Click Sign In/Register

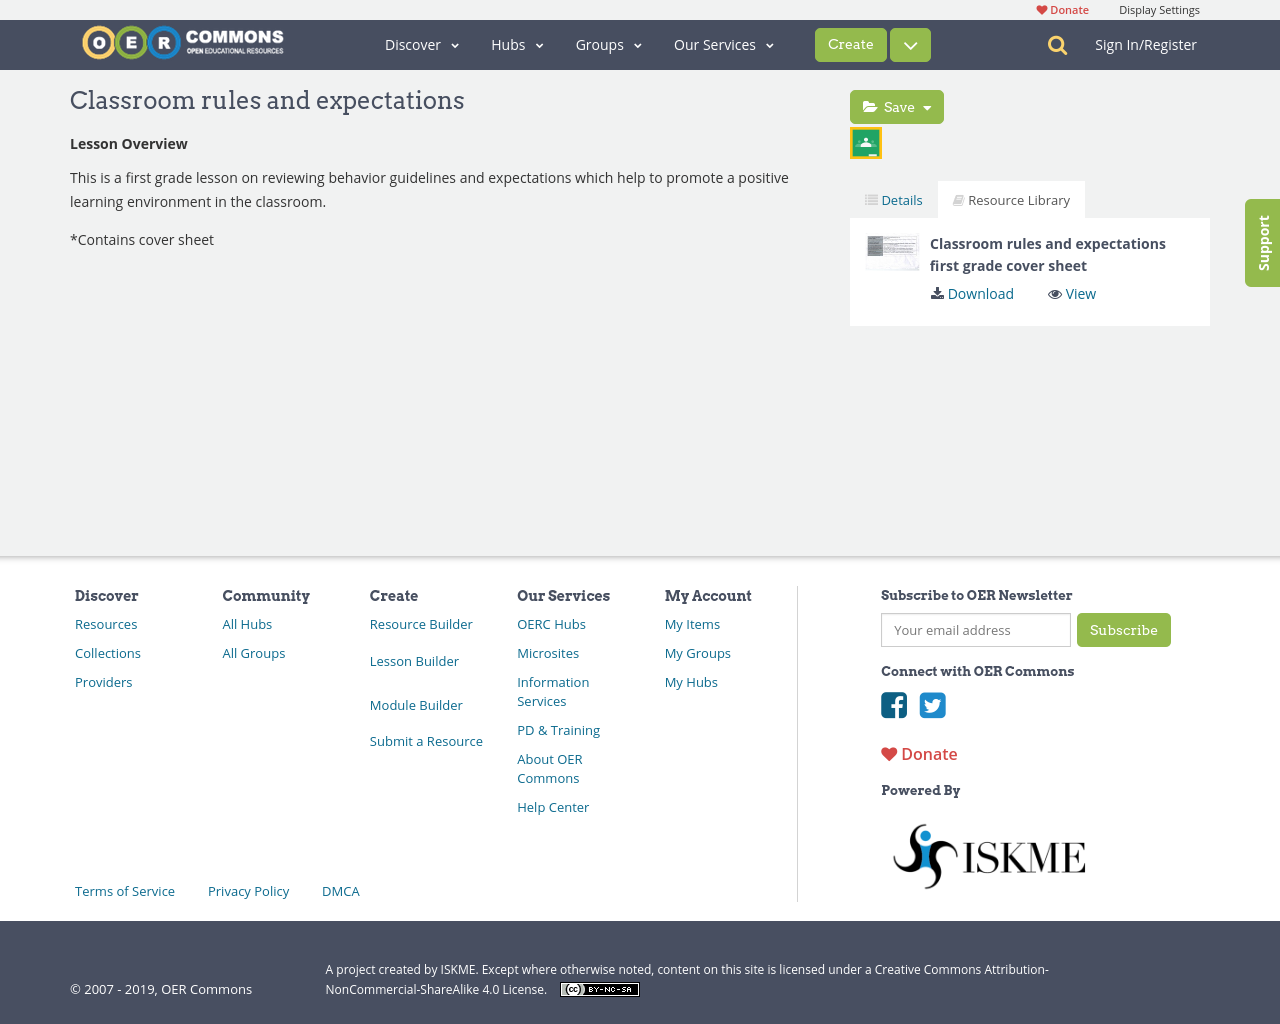click(x=1145, y=43)
